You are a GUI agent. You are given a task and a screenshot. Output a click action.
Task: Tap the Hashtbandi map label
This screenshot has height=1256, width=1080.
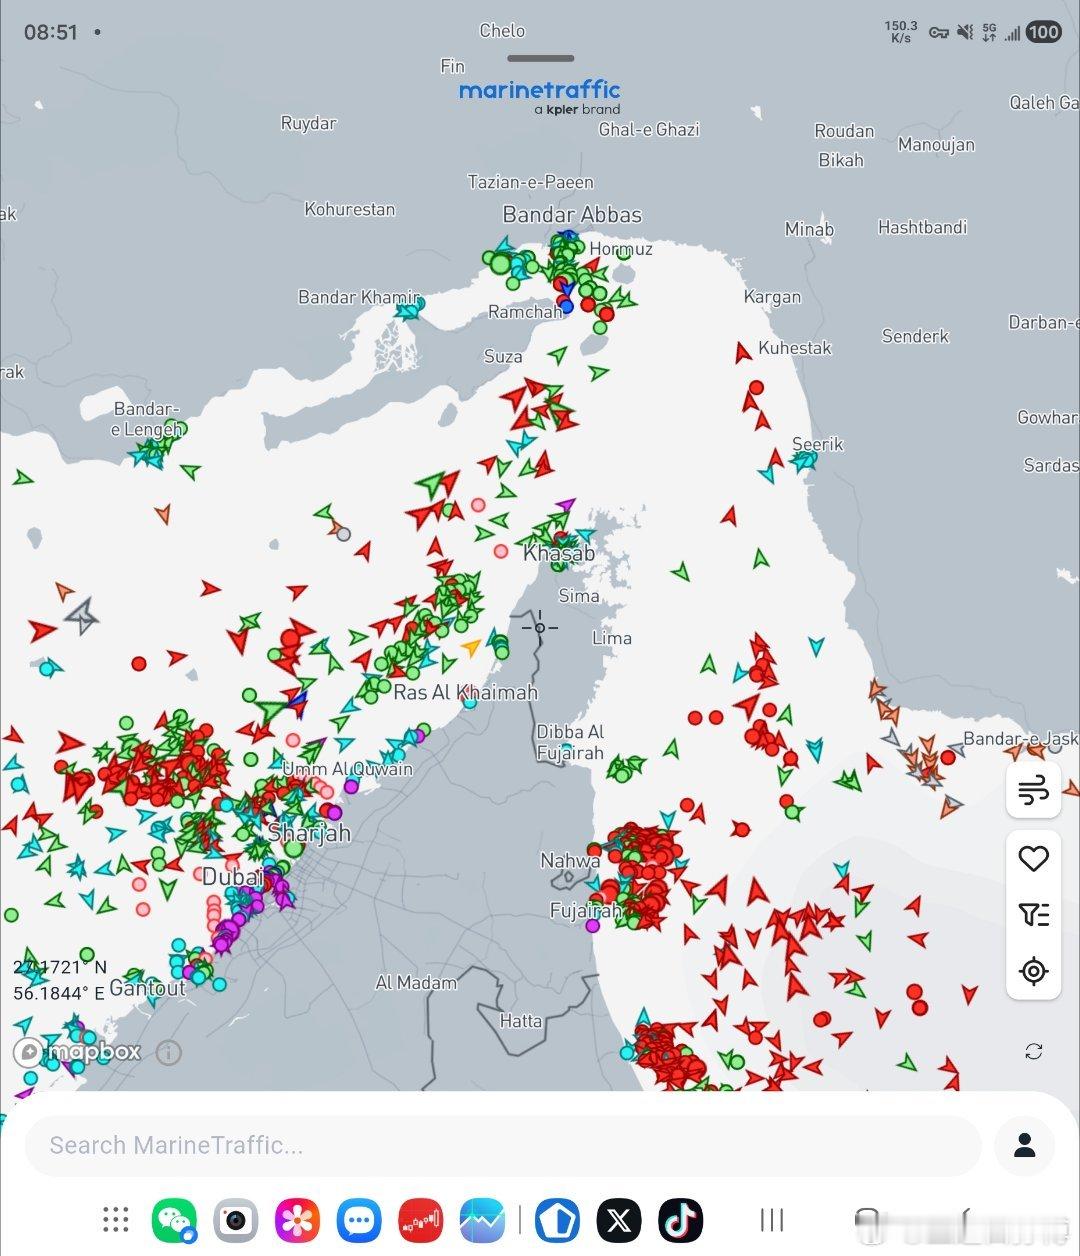click(x=923, y=227)
